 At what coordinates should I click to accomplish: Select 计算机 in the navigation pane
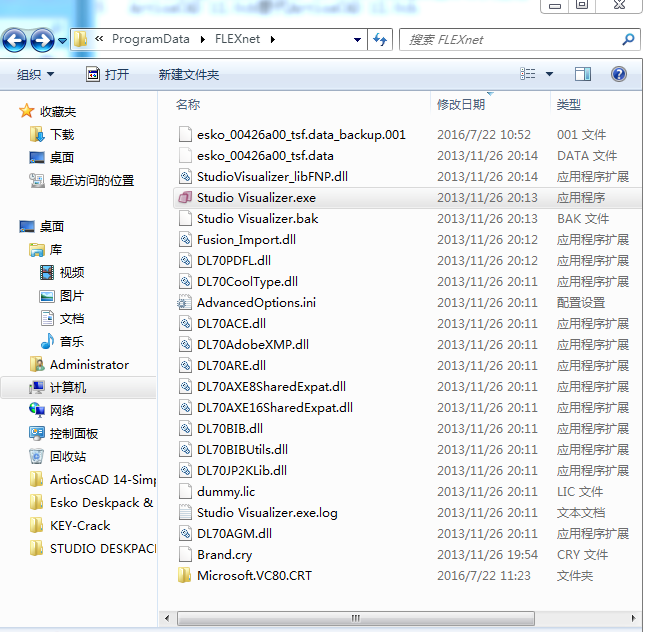pyautogui.click(x=68, y=387)
